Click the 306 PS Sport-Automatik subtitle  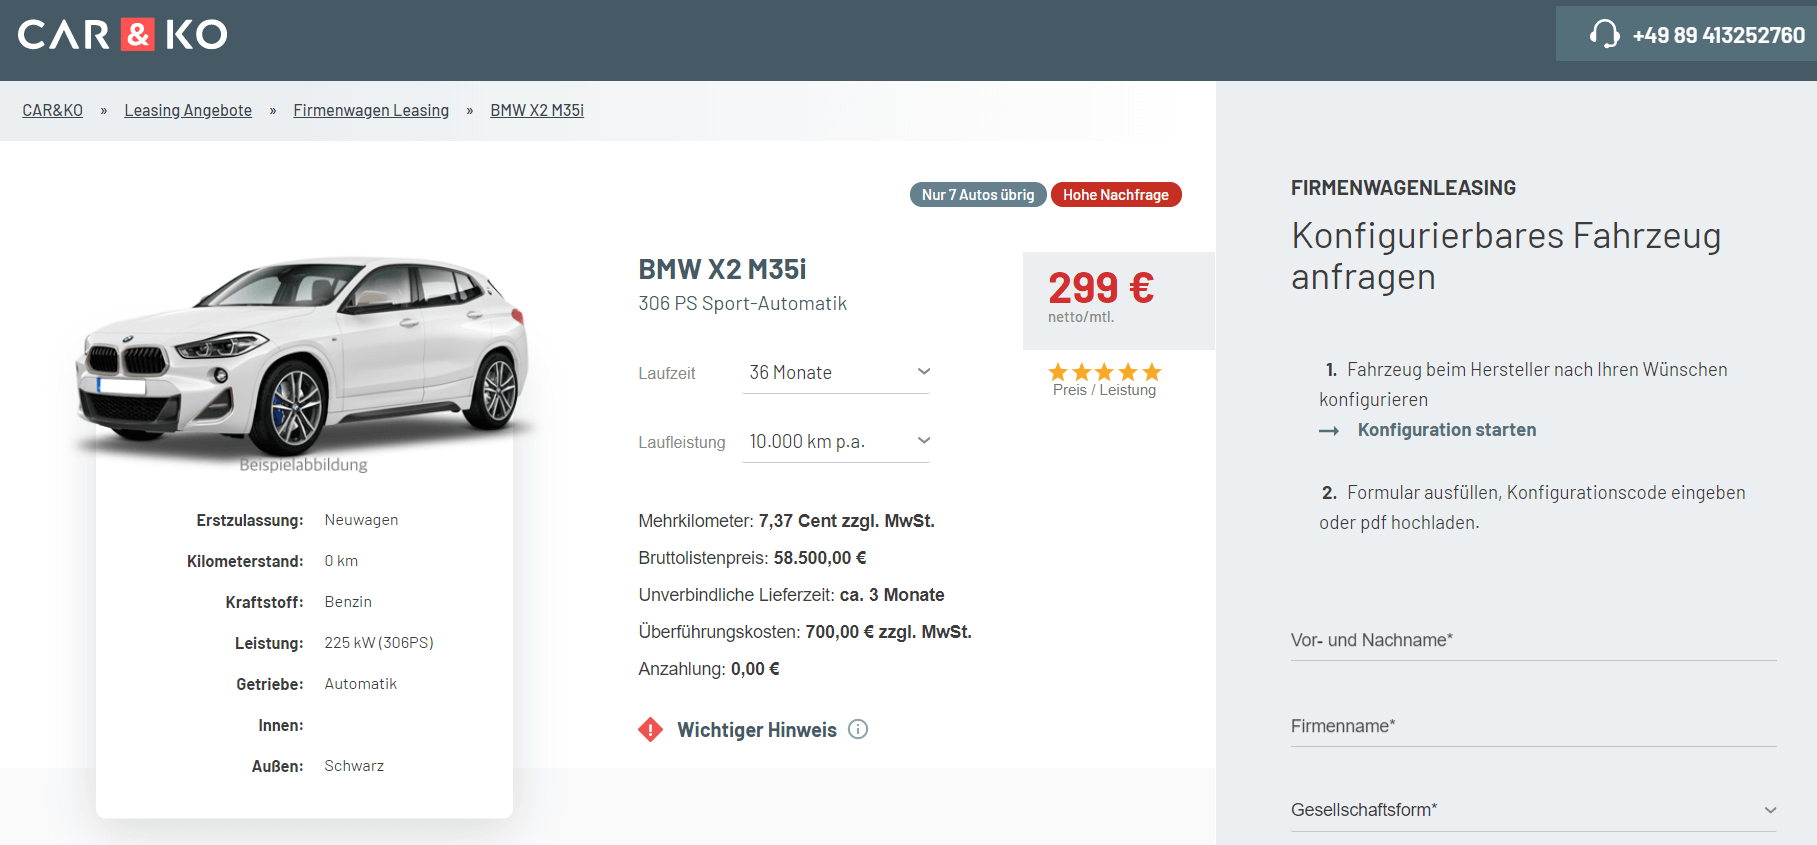pyautogui.click(x=743, y=304)
